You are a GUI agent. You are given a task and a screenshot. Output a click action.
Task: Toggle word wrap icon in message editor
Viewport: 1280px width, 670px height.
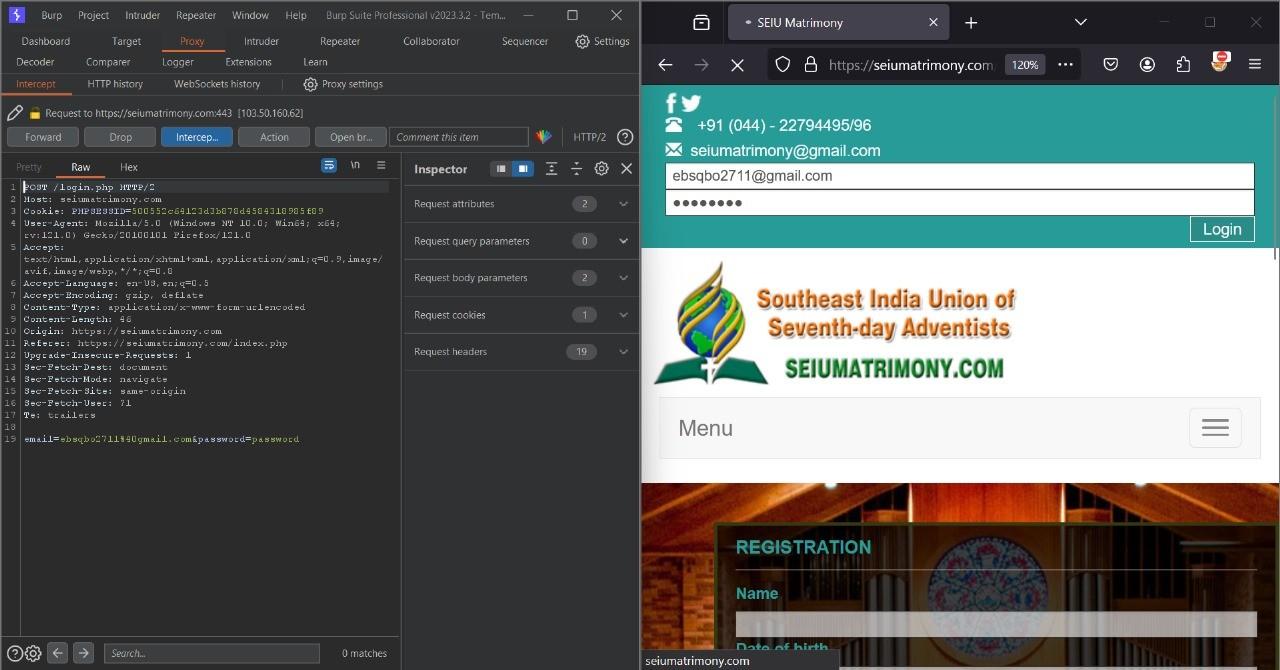328,165
